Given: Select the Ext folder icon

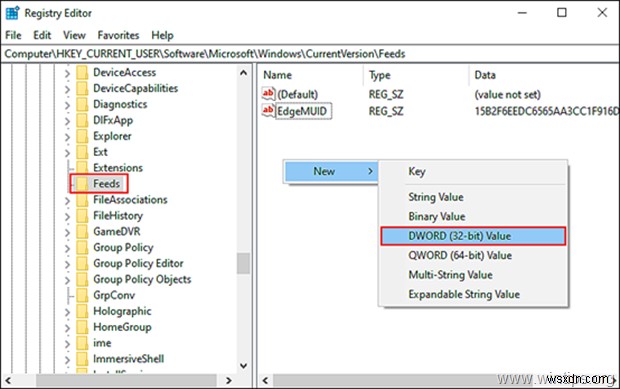Looking at the screenshot, I should 82,152.
